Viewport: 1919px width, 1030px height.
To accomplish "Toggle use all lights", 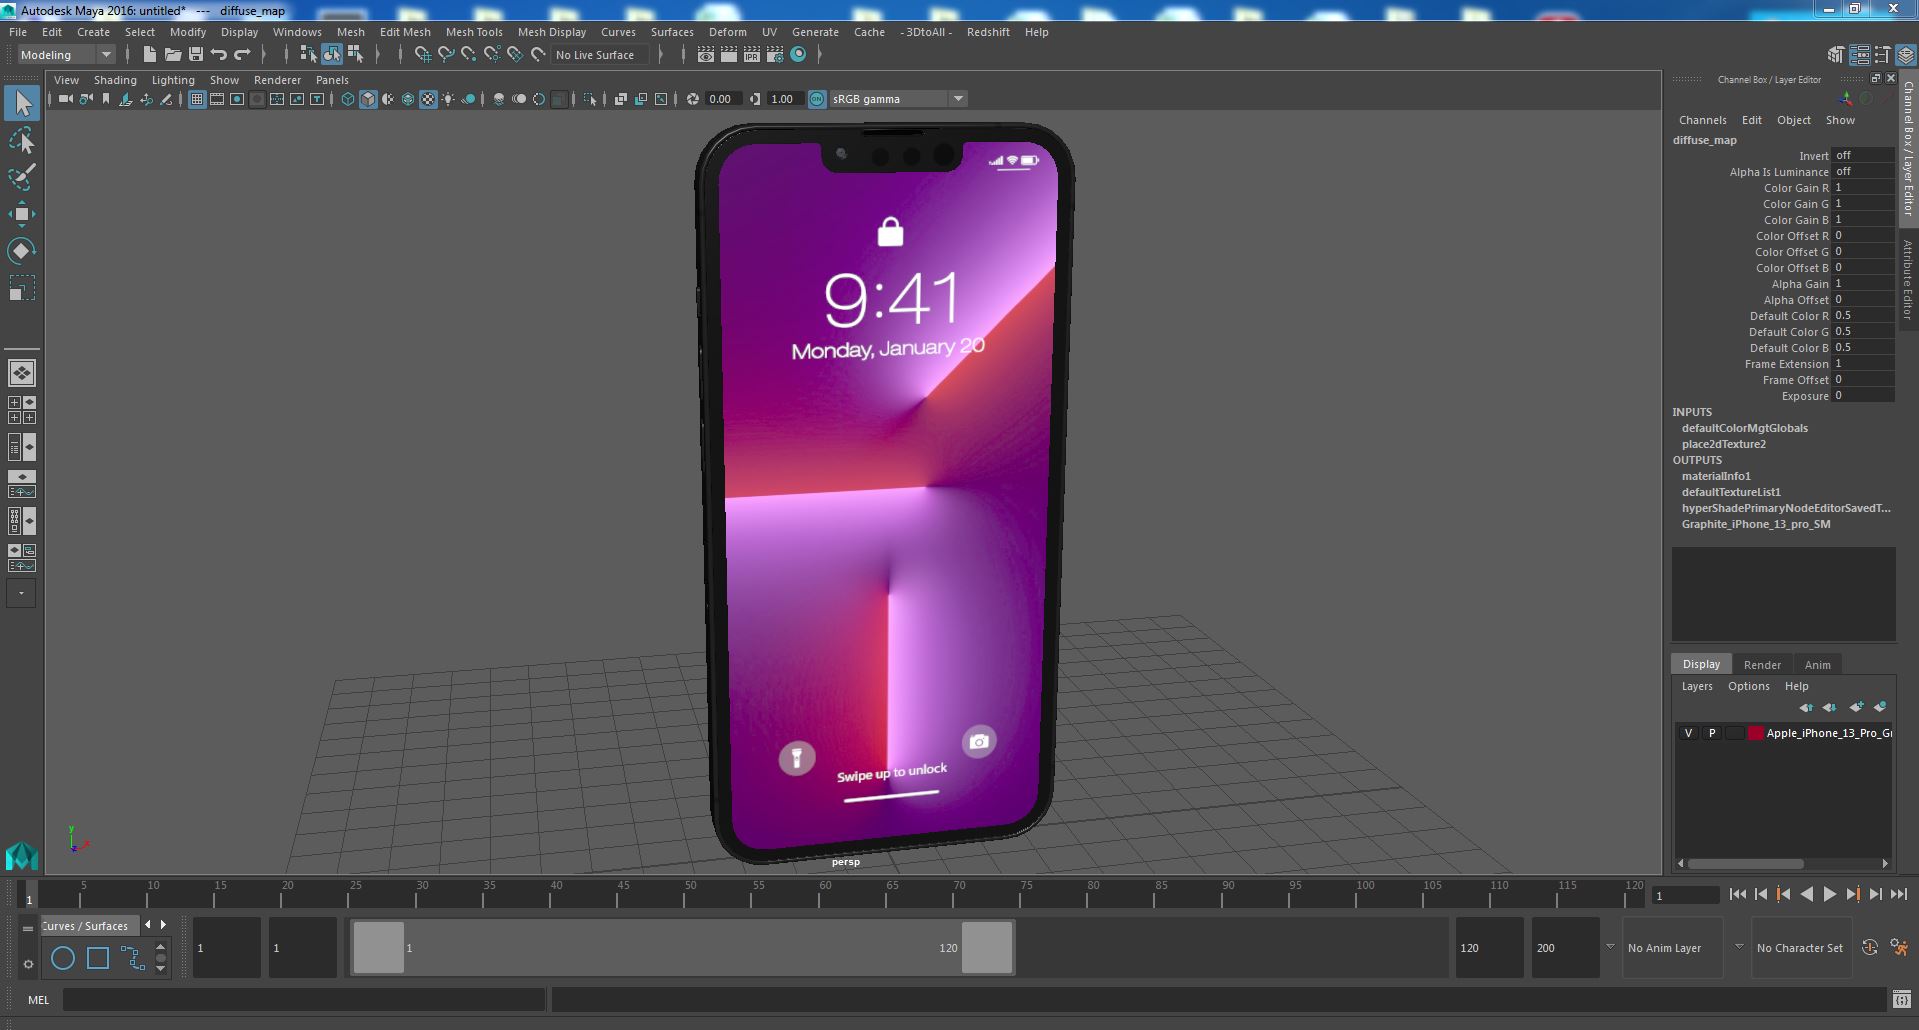I will [x=448, y=99].
